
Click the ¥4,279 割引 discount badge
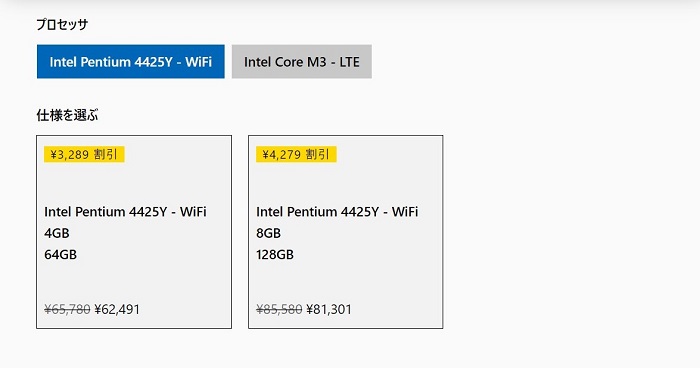[296, 155]
